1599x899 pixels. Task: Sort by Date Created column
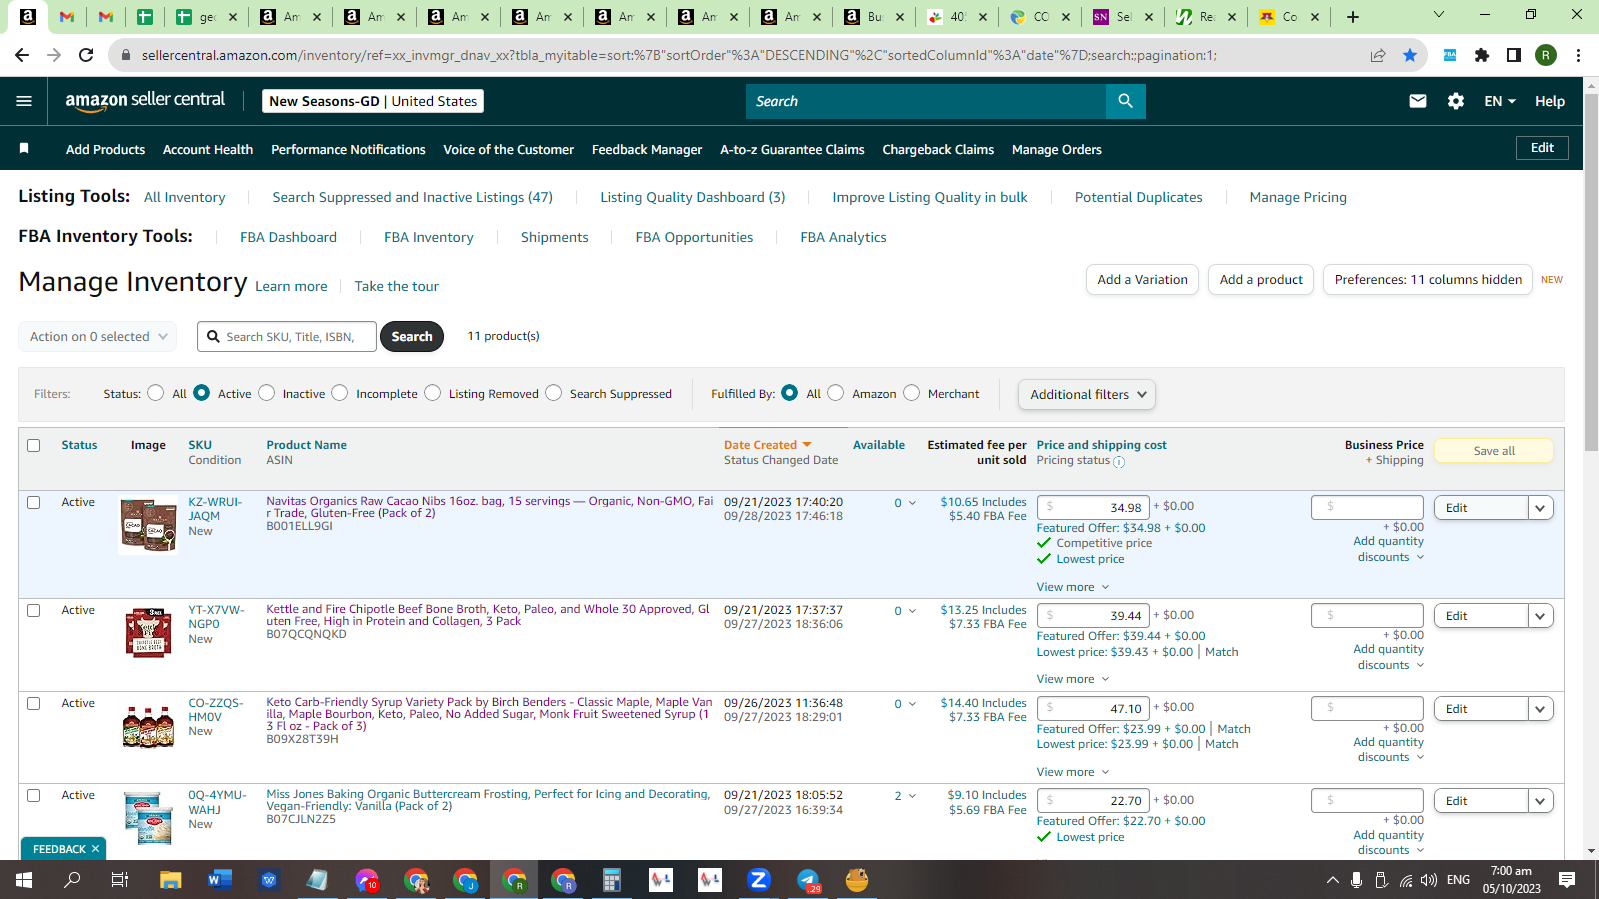coord(767,445)
